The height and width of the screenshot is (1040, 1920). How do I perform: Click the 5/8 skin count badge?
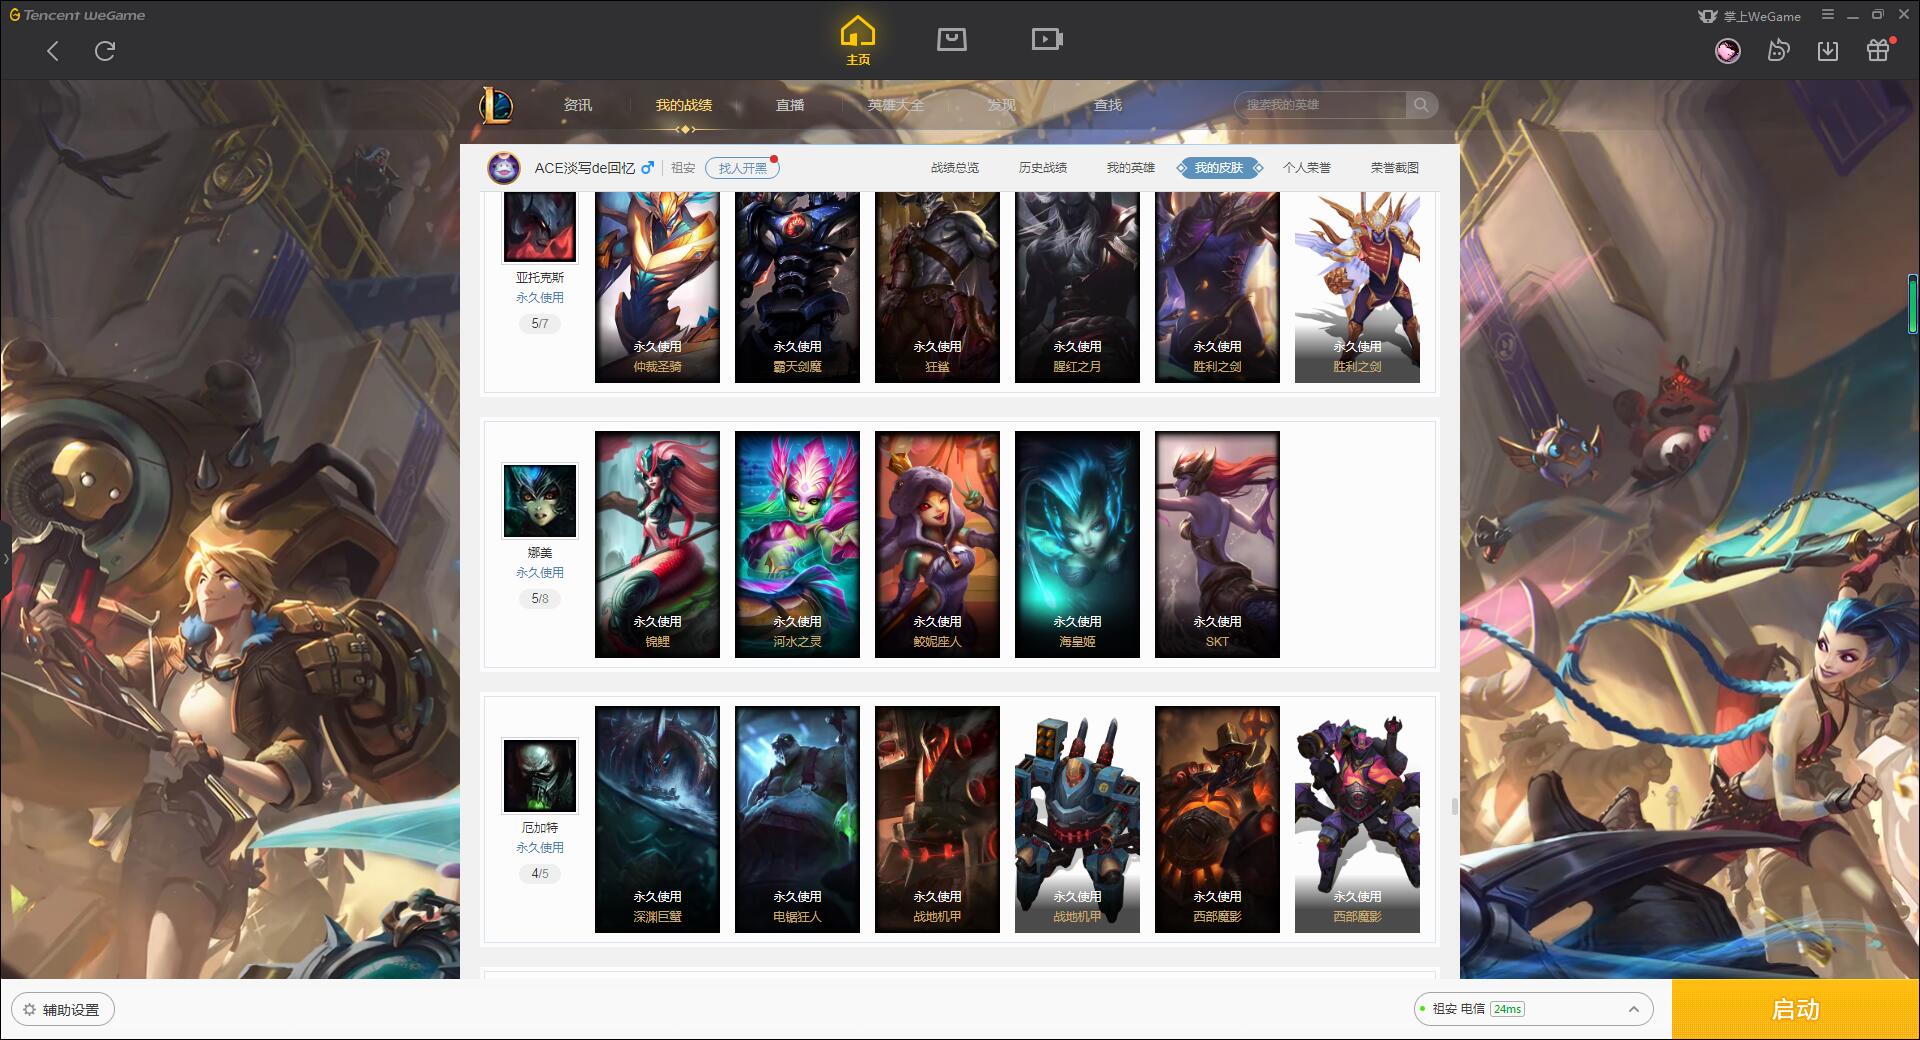coord(540,599)
